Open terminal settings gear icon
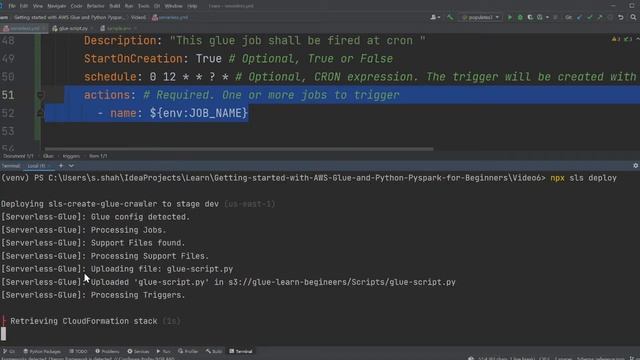Viewport: 640px width, 360px height. click(x=636, y=166)
